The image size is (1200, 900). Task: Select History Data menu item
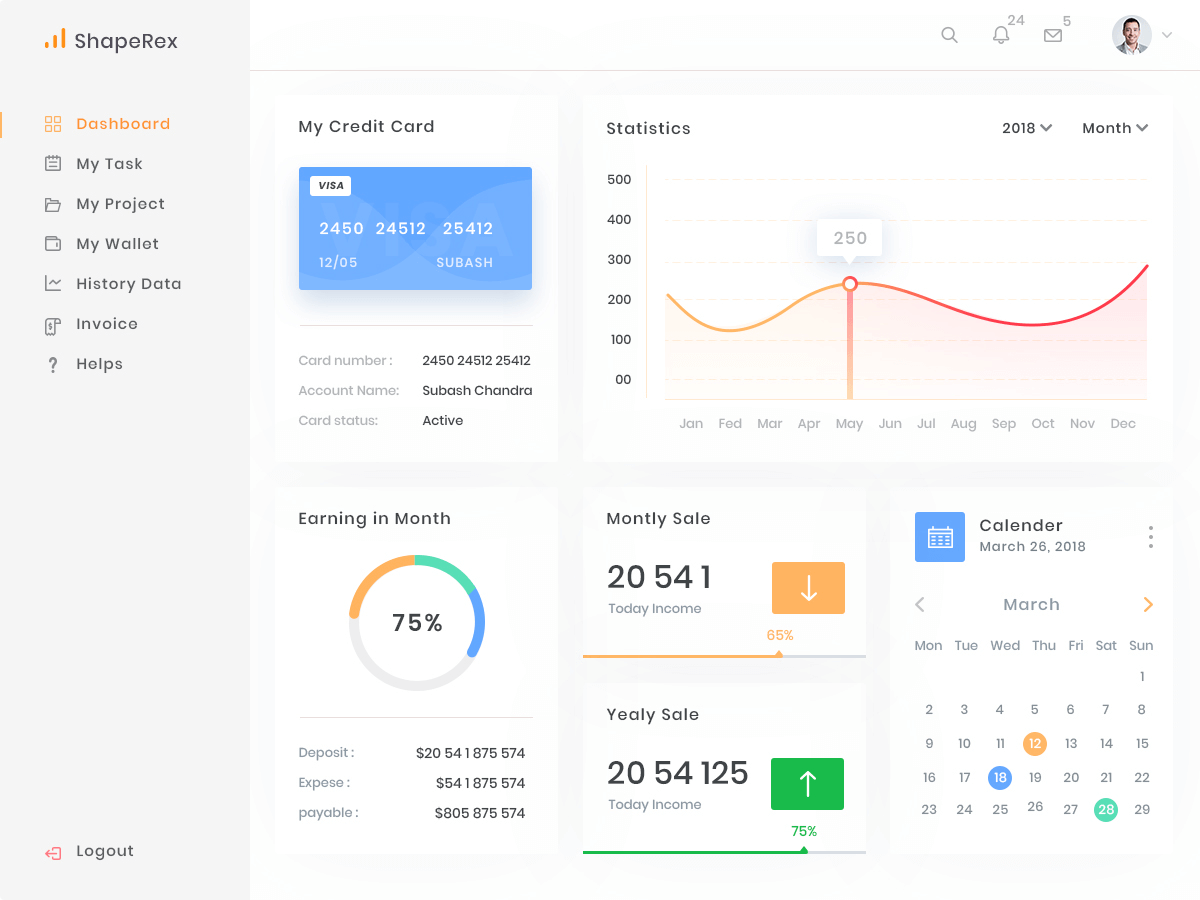point(128,284)
